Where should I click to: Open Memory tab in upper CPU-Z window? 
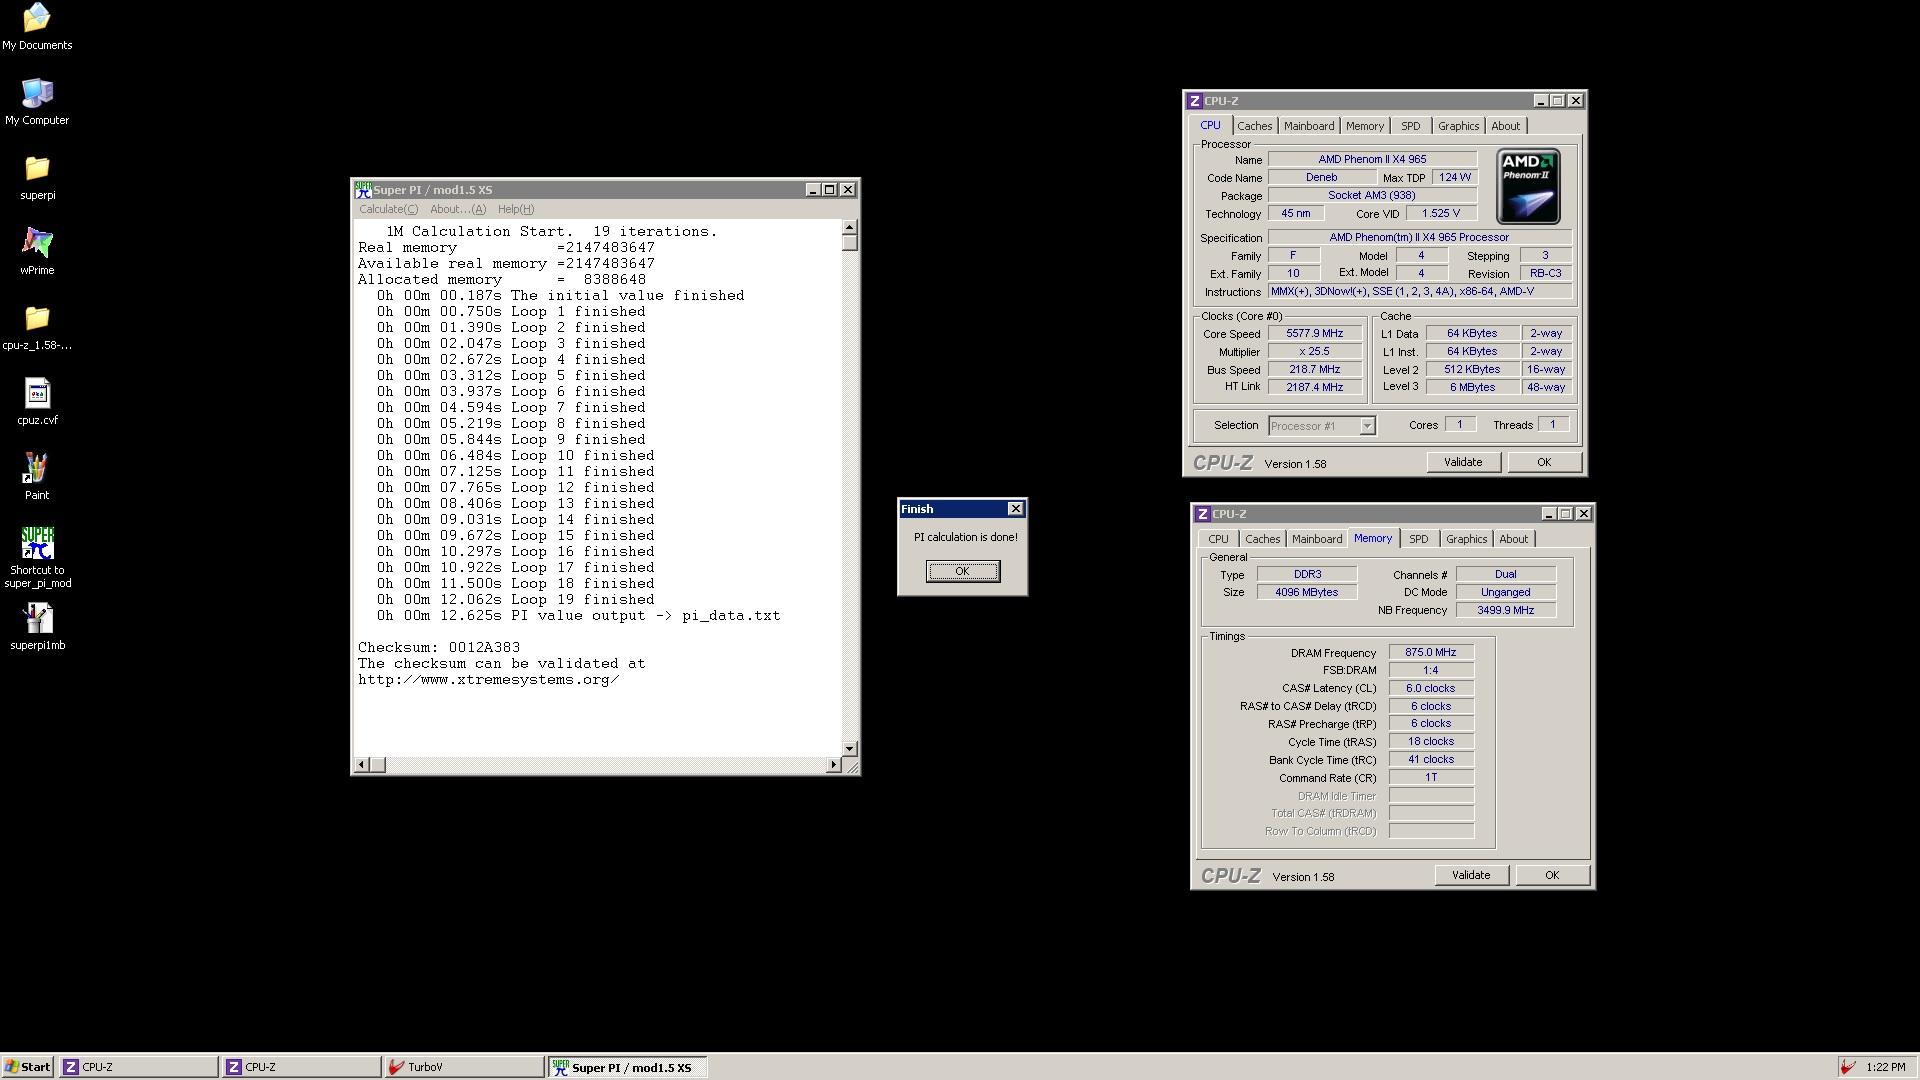coord(1364,126)
